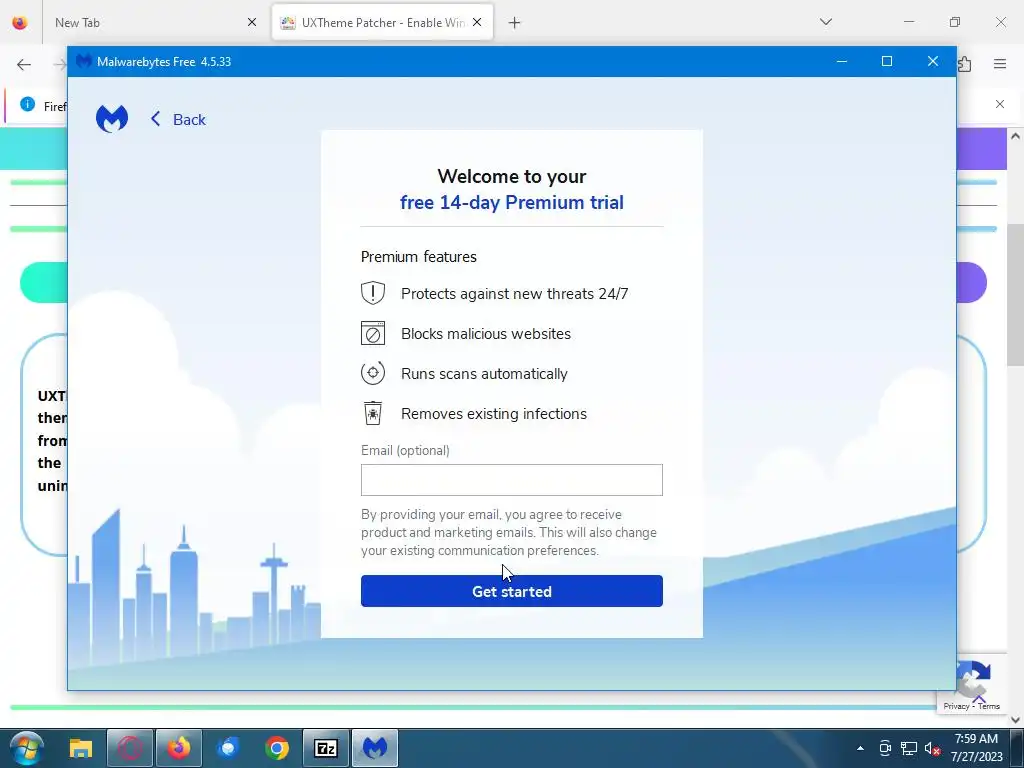Maximize the Malwarebytes window

(887, 61)
